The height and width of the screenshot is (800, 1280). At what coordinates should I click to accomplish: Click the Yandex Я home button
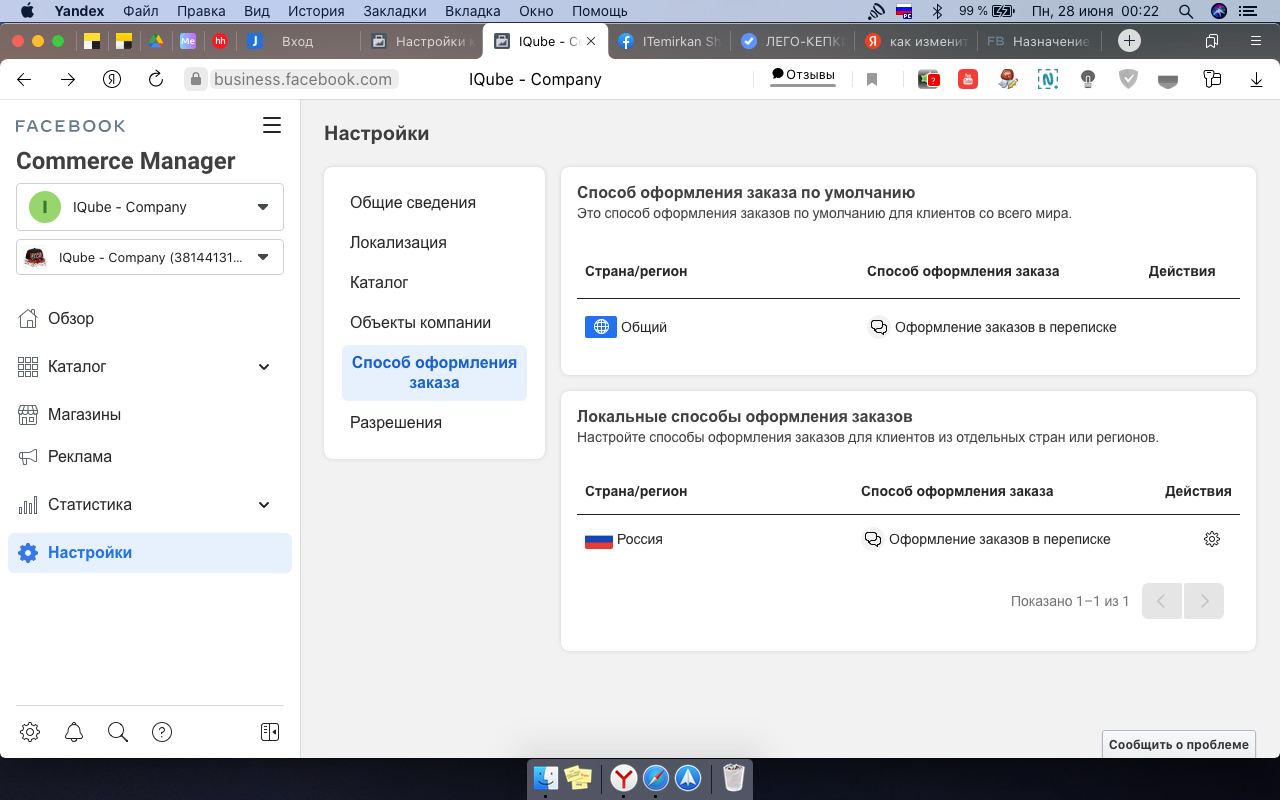pyautogui.click(x=112, y=79)
